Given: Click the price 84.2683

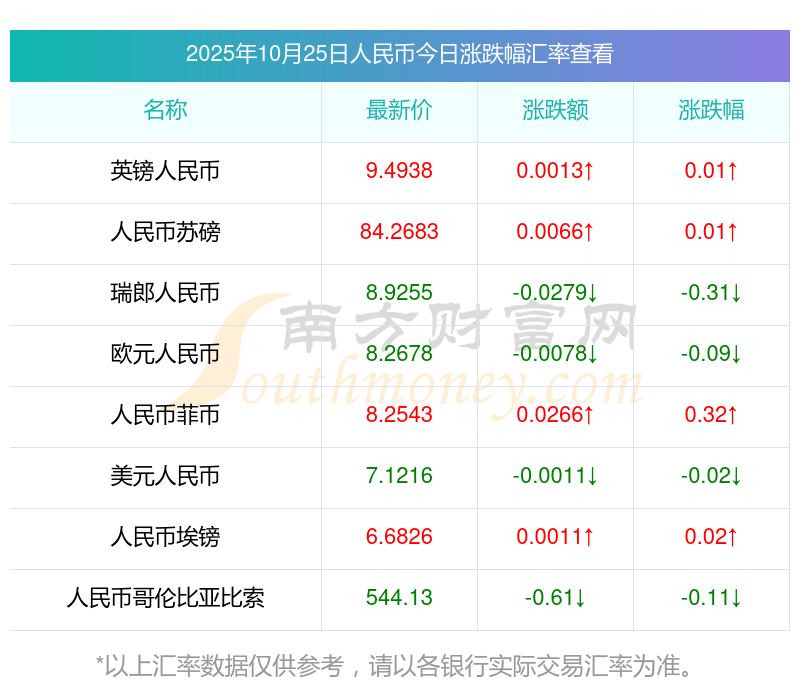Looking at the screenshot, I should pos(399,232).
